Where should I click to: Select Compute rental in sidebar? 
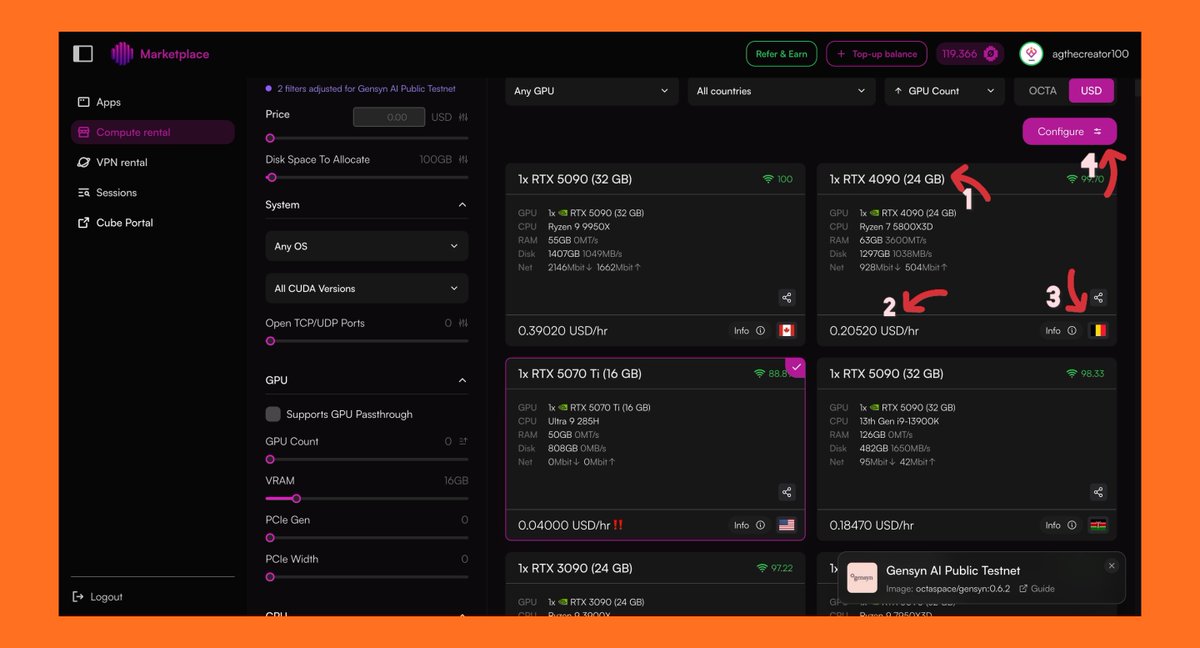152,132
